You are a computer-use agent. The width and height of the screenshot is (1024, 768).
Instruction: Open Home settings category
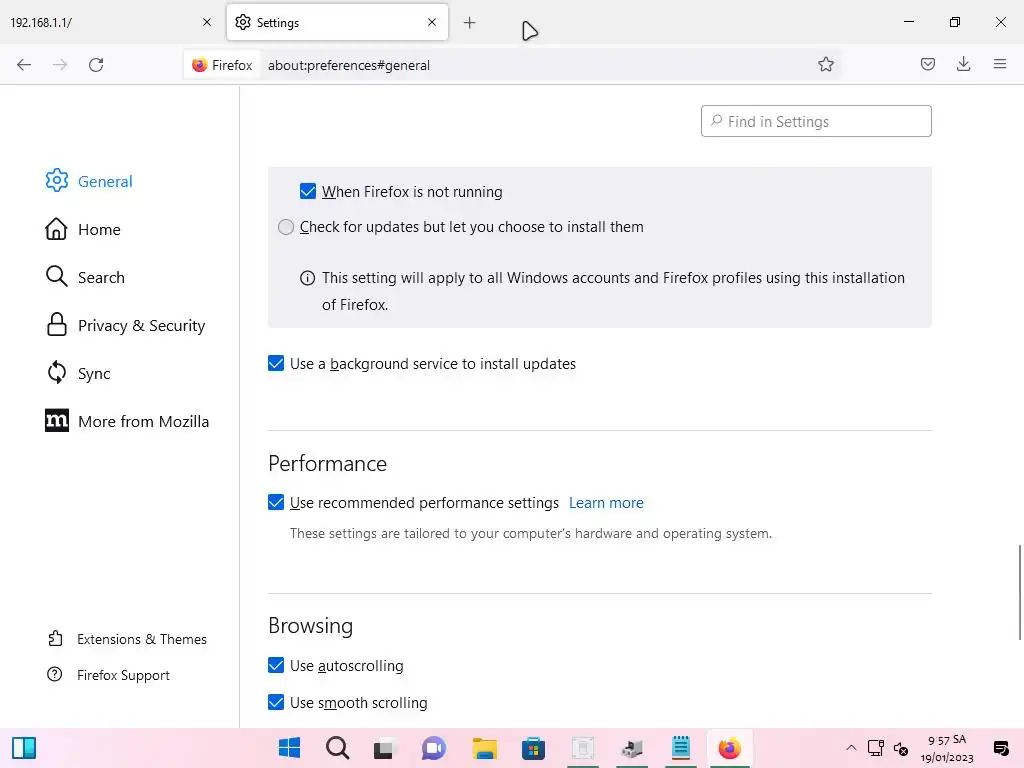[x=83, y=229]
